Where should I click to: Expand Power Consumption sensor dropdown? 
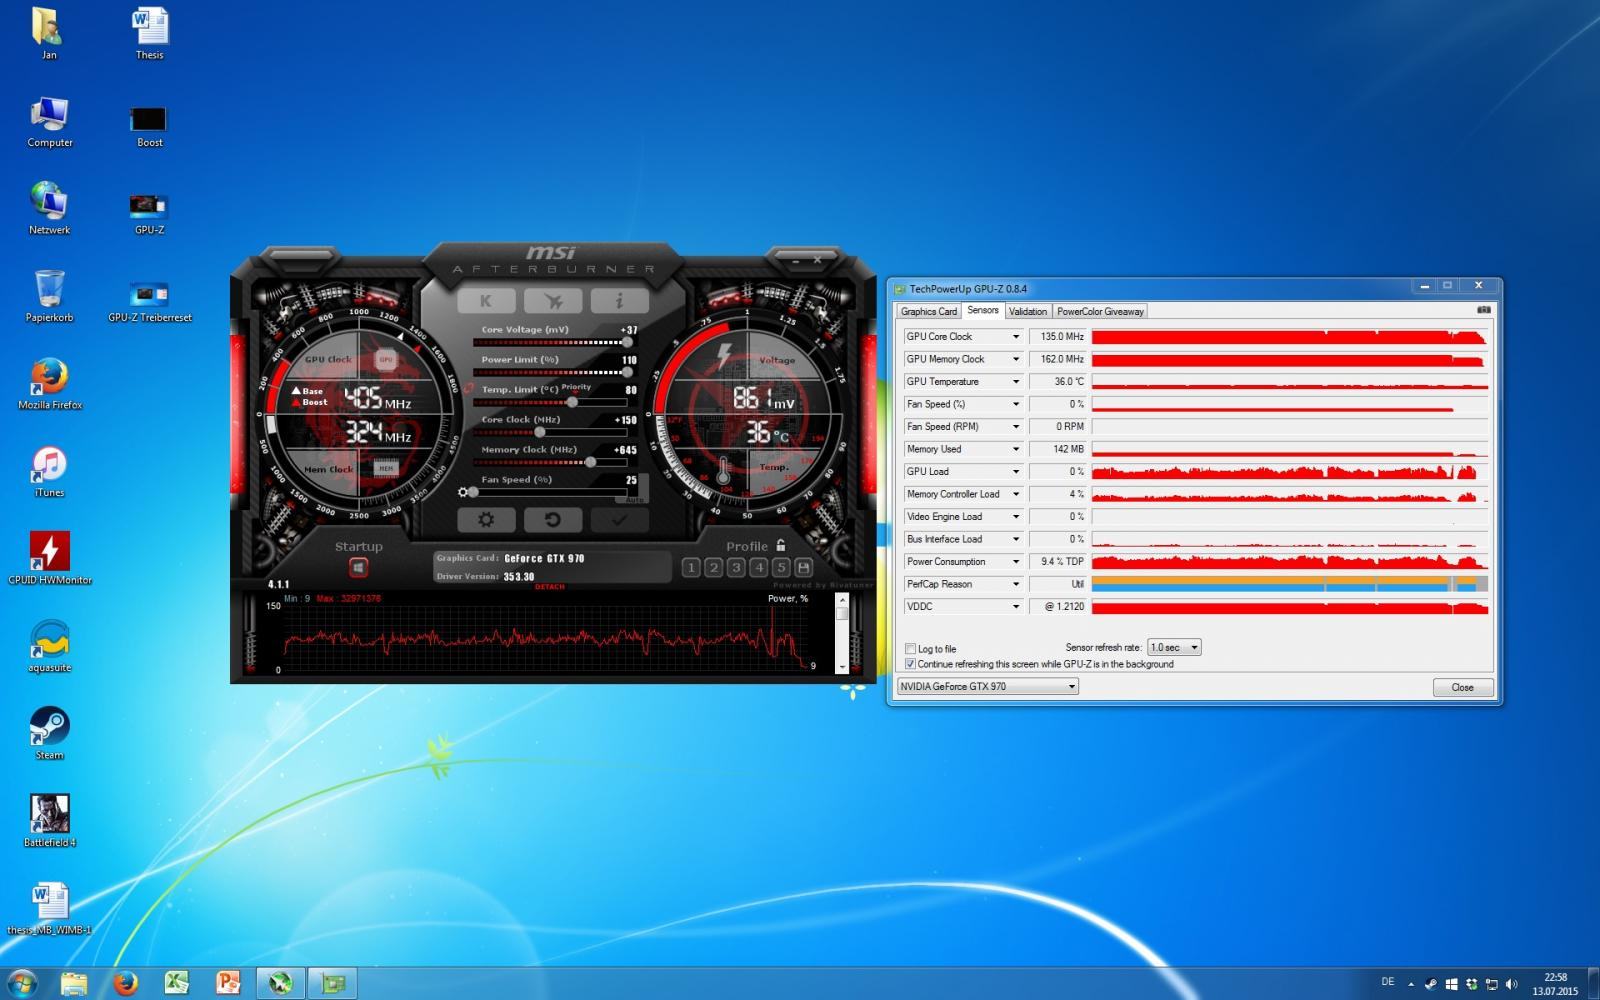point(1016,562)
